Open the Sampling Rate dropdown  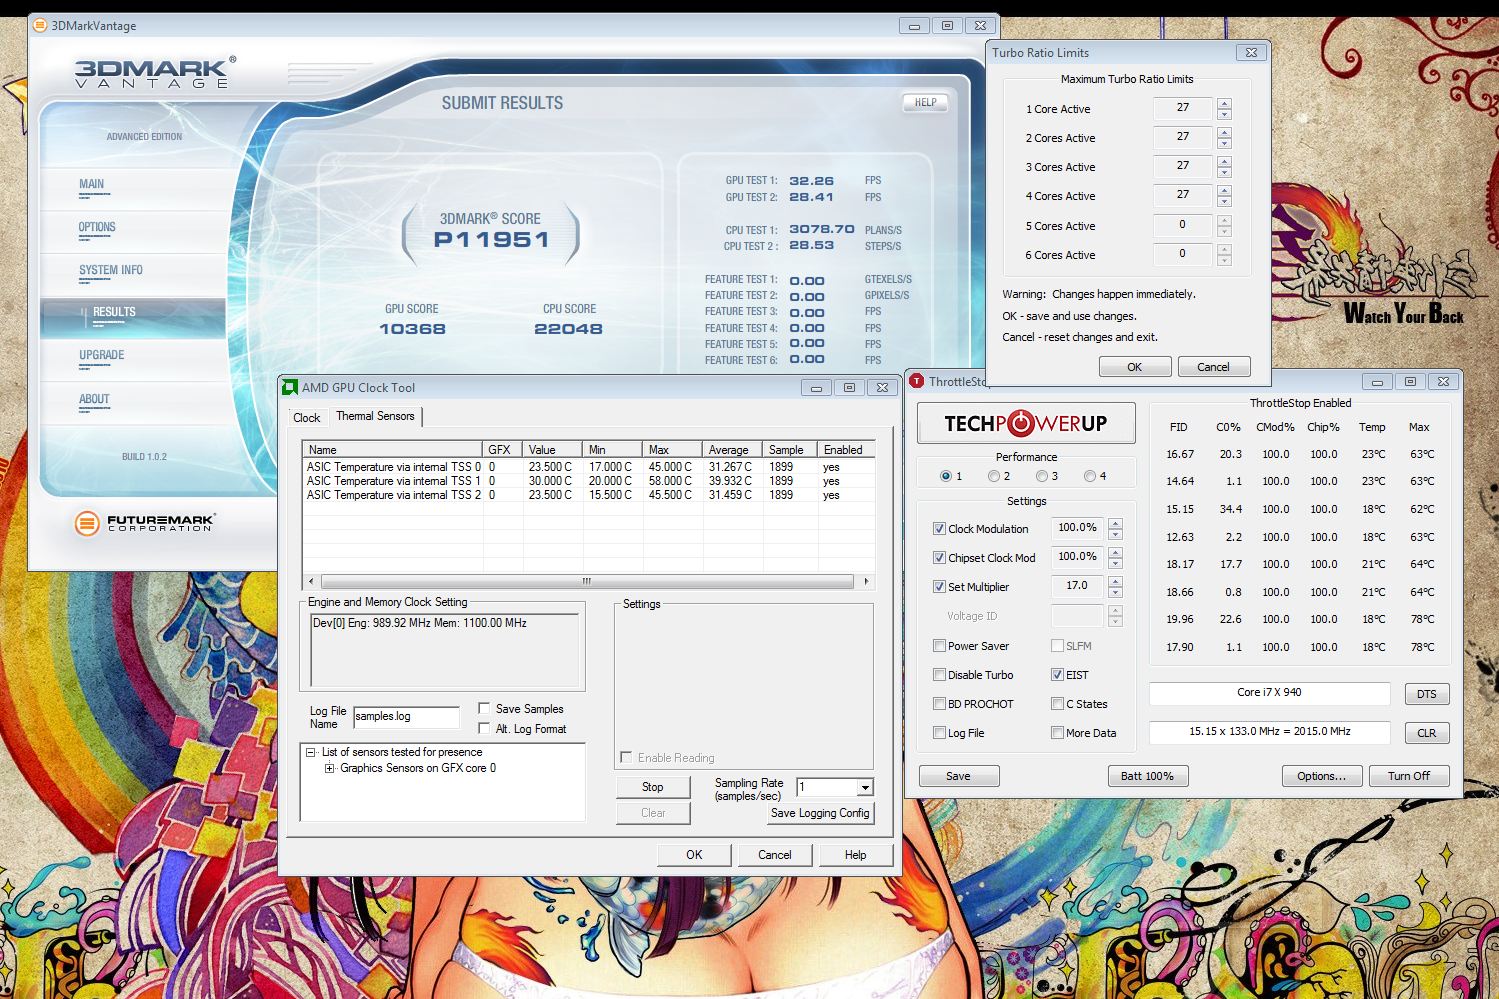(865, 787)
